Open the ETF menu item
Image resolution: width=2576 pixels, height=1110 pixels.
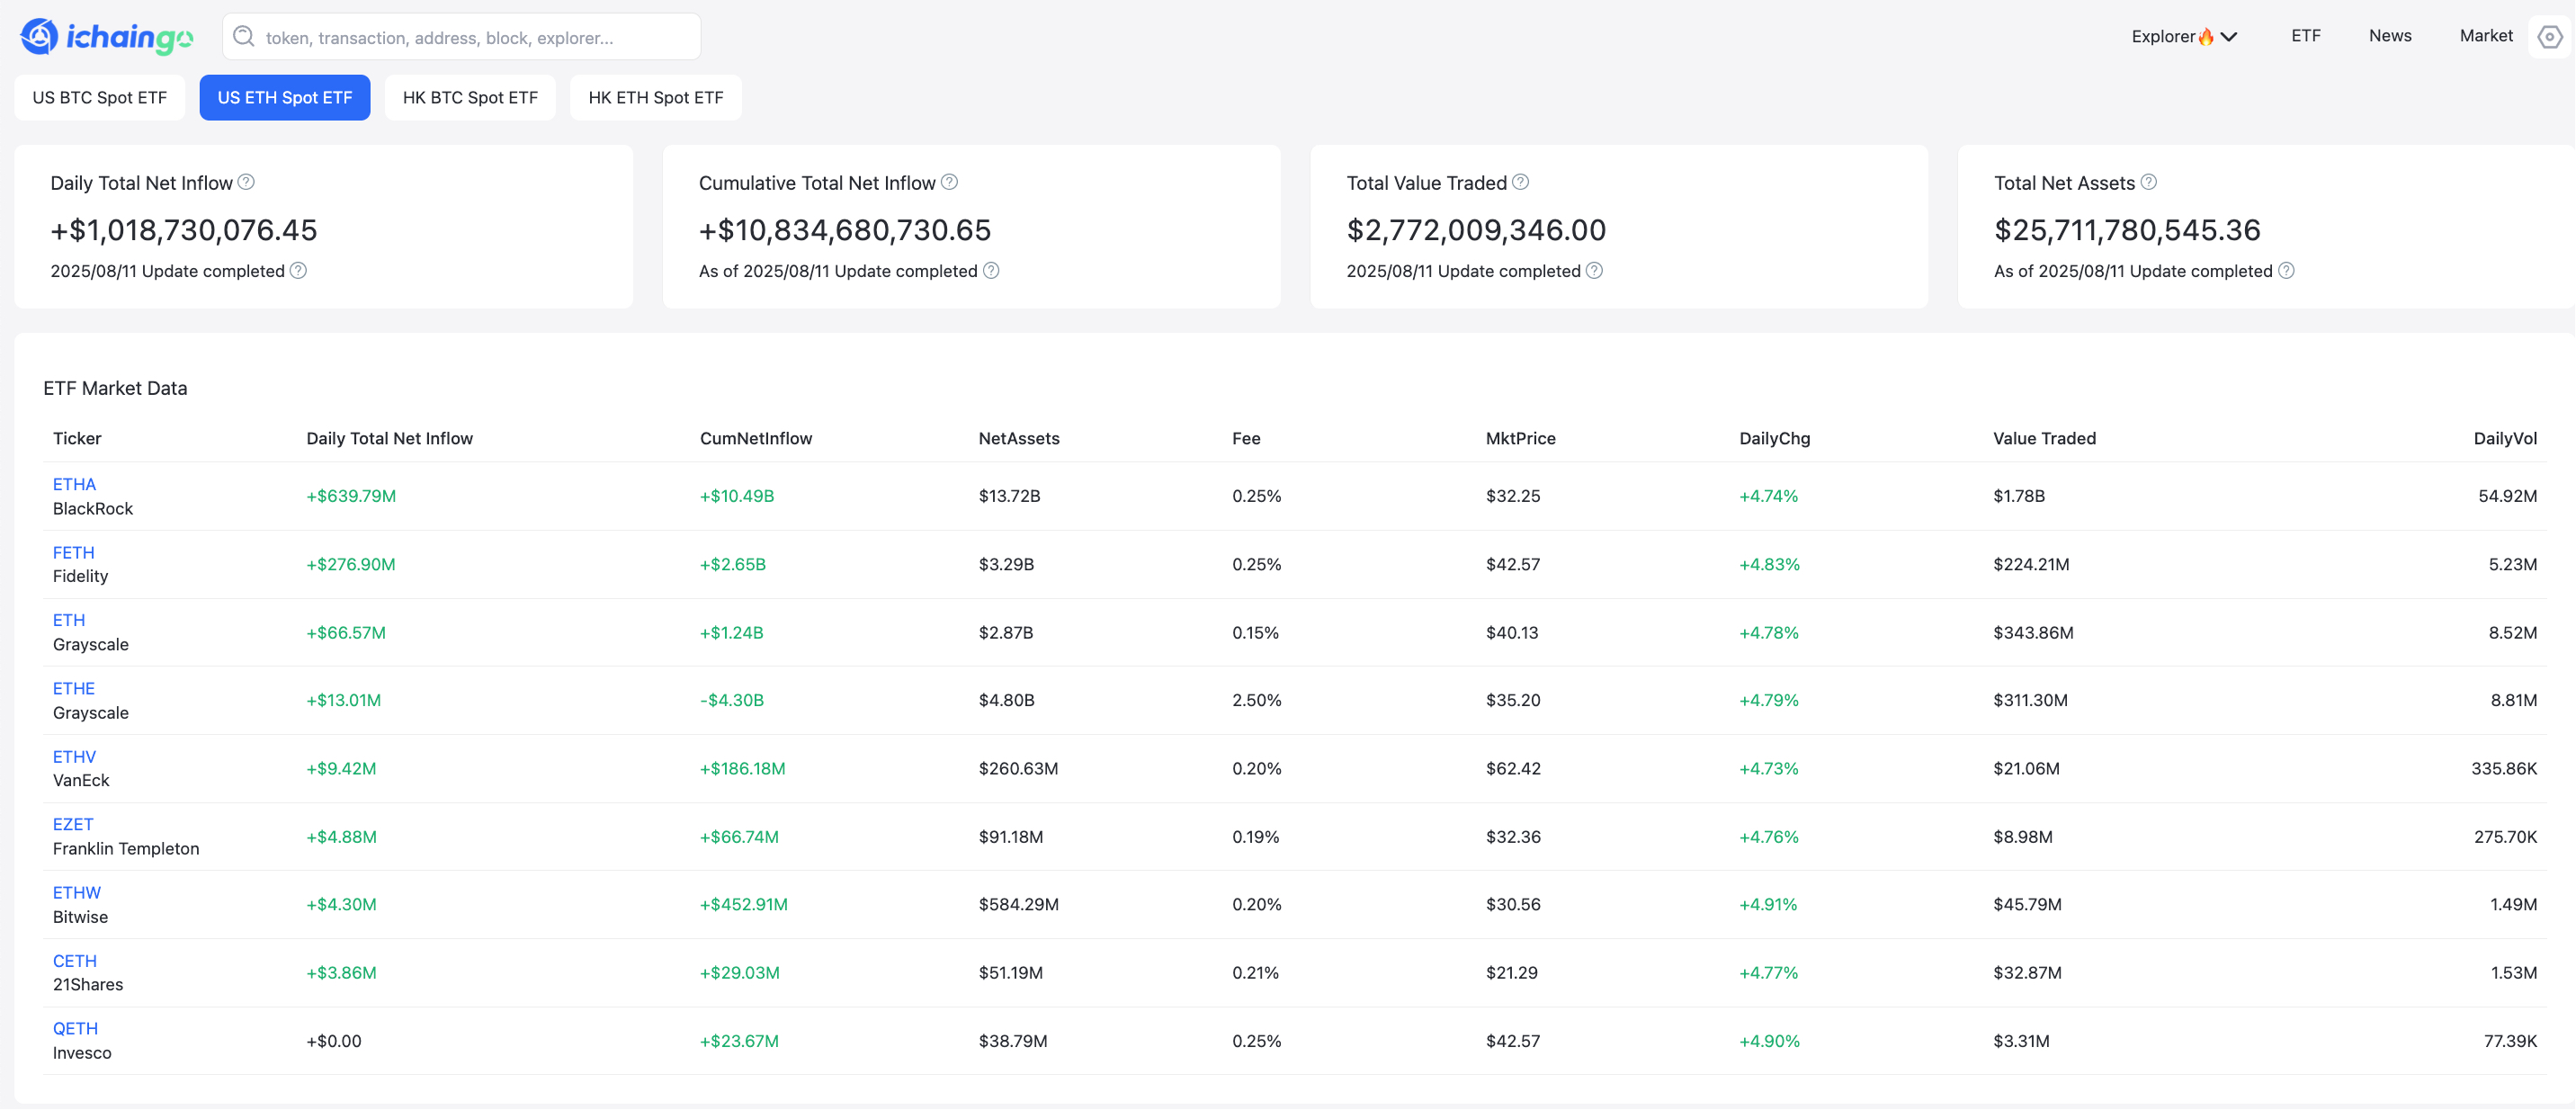pos(2305,36)
